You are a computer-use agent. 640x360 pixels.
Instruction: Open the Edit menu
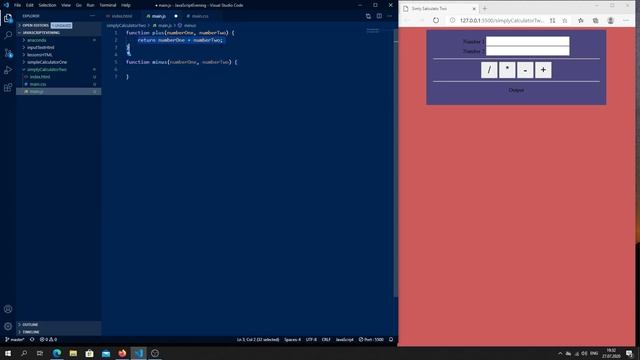coord(30,5)
